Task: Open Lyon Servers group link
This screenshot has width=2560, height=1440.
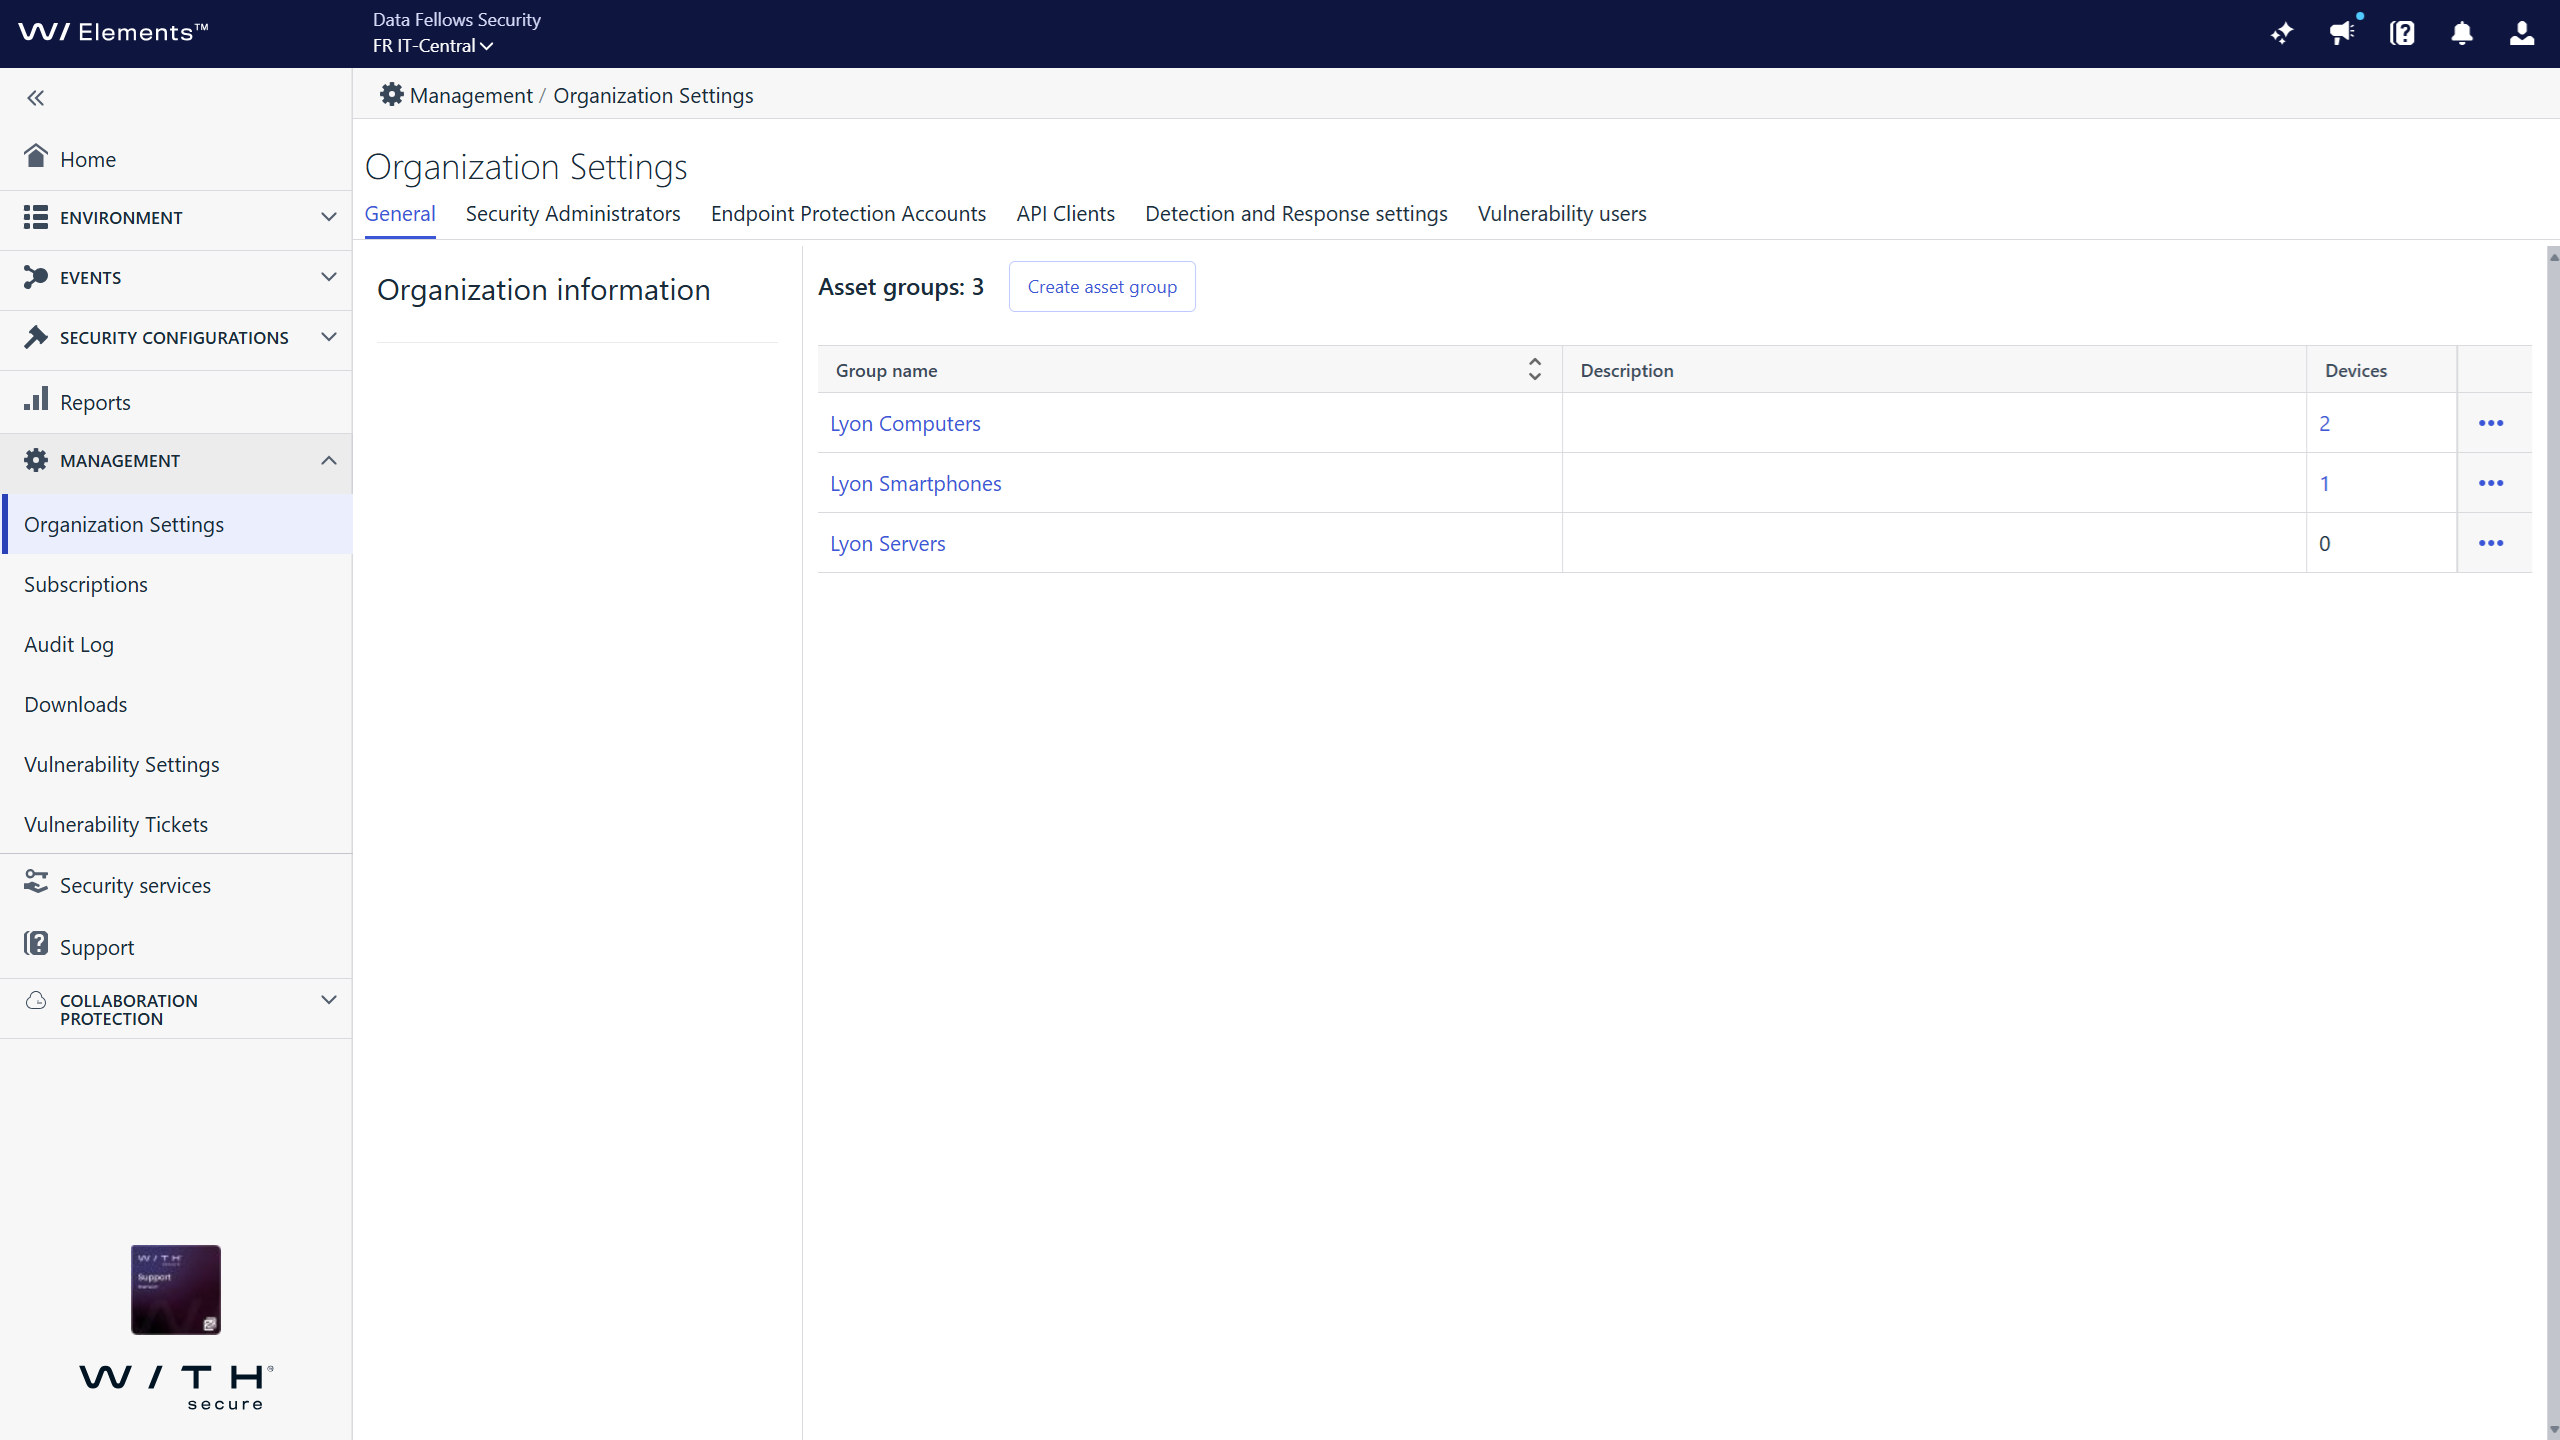Action: (887, 543)
